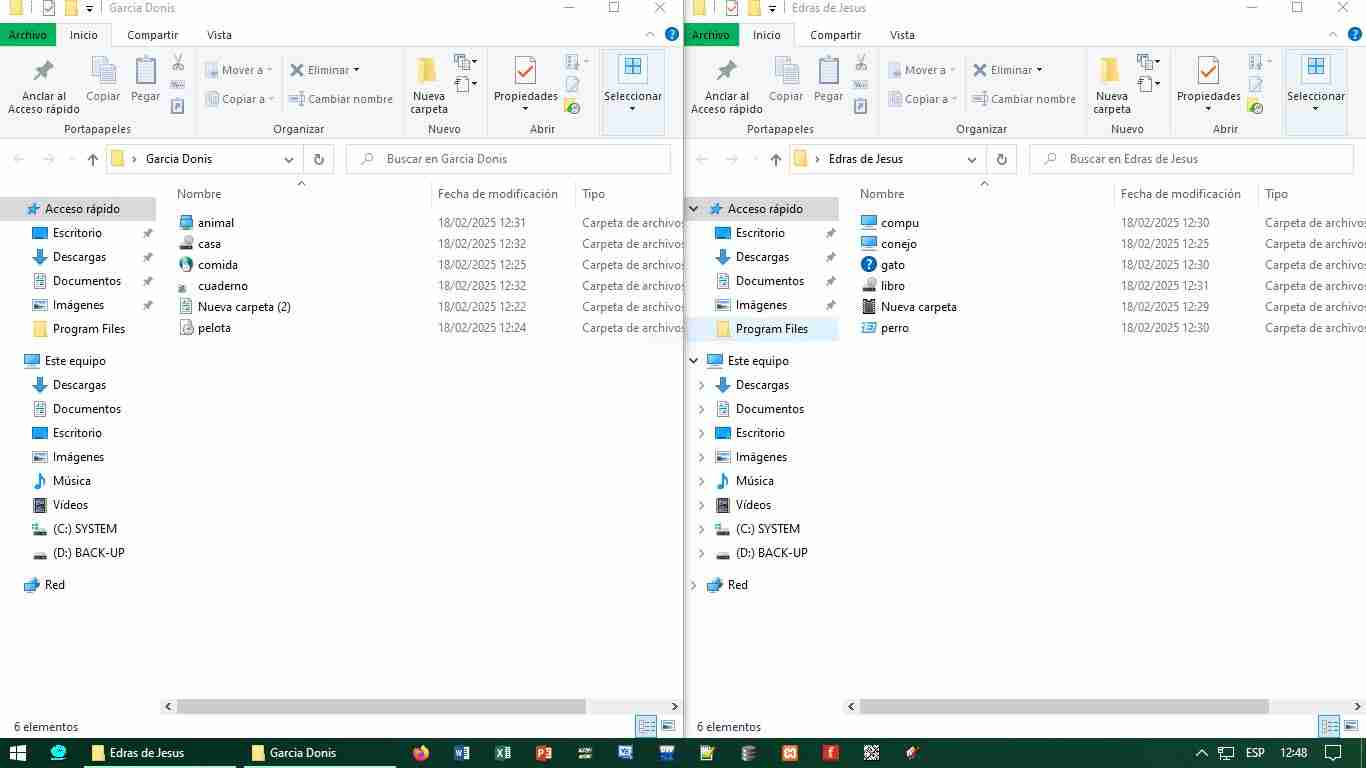The width and height of the screenshot is (1366, 768).
Task: Click the Pegar icon in Edras de Jesus ribbon
Action: 828,71
